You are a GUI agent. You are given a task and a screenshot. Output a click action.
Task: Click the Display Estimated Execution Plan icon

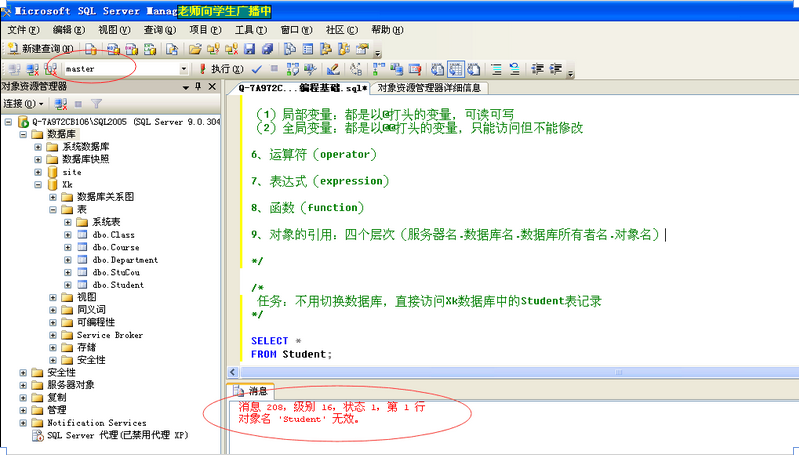click(292, 69)
